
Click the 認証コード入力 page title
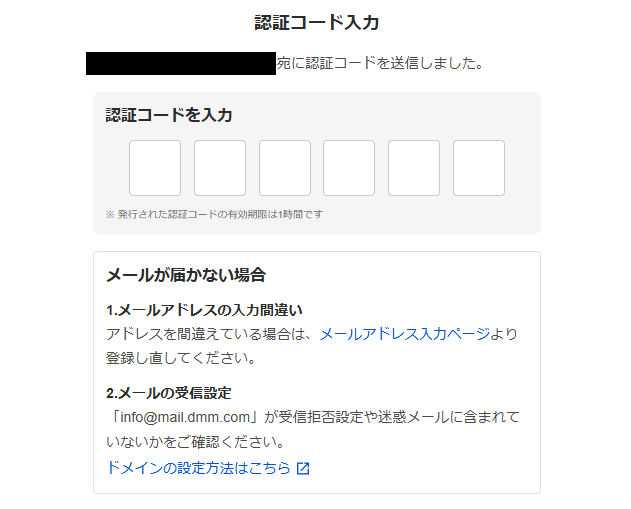(x=317, y=23)
